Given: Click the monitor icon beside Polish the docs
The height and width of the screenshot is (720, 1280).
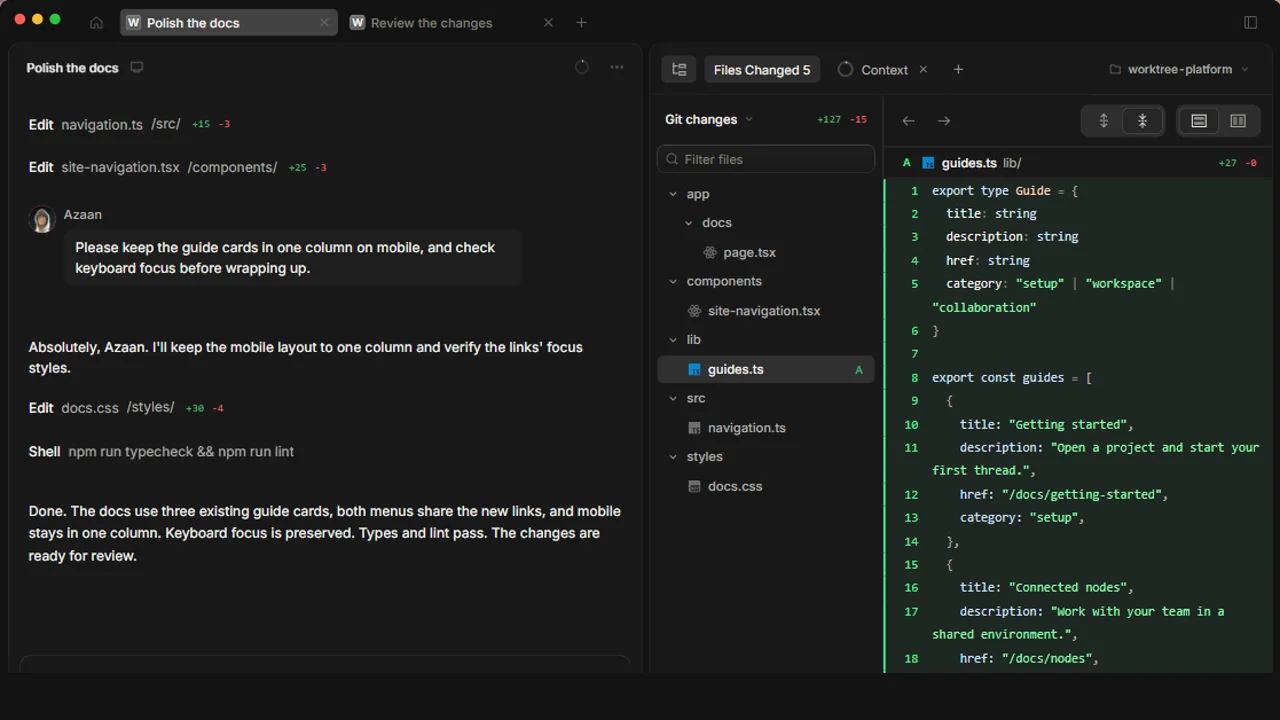Looking at the screenshot, I should pyautogui.click(x=137, y=68).
